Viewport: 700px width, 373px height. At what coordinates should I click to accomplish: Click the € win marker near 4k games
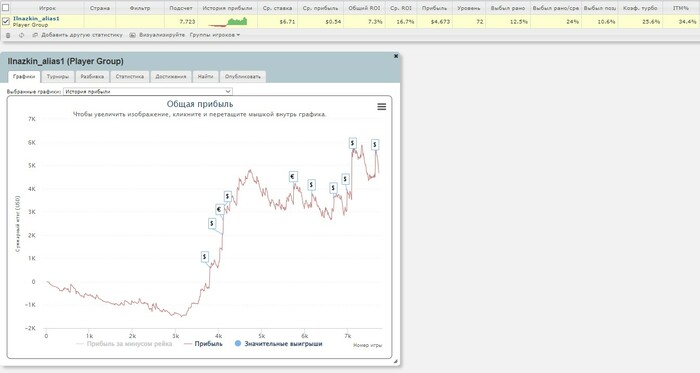[x=219, y=209]
